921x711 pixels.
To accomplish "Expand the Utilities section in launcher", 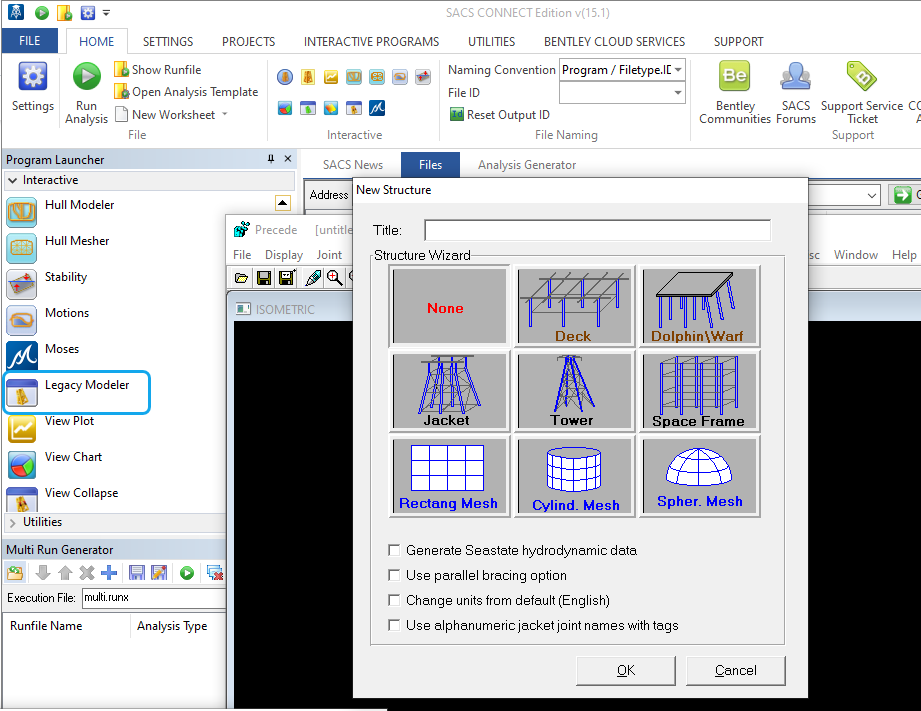I will point(42,522).
